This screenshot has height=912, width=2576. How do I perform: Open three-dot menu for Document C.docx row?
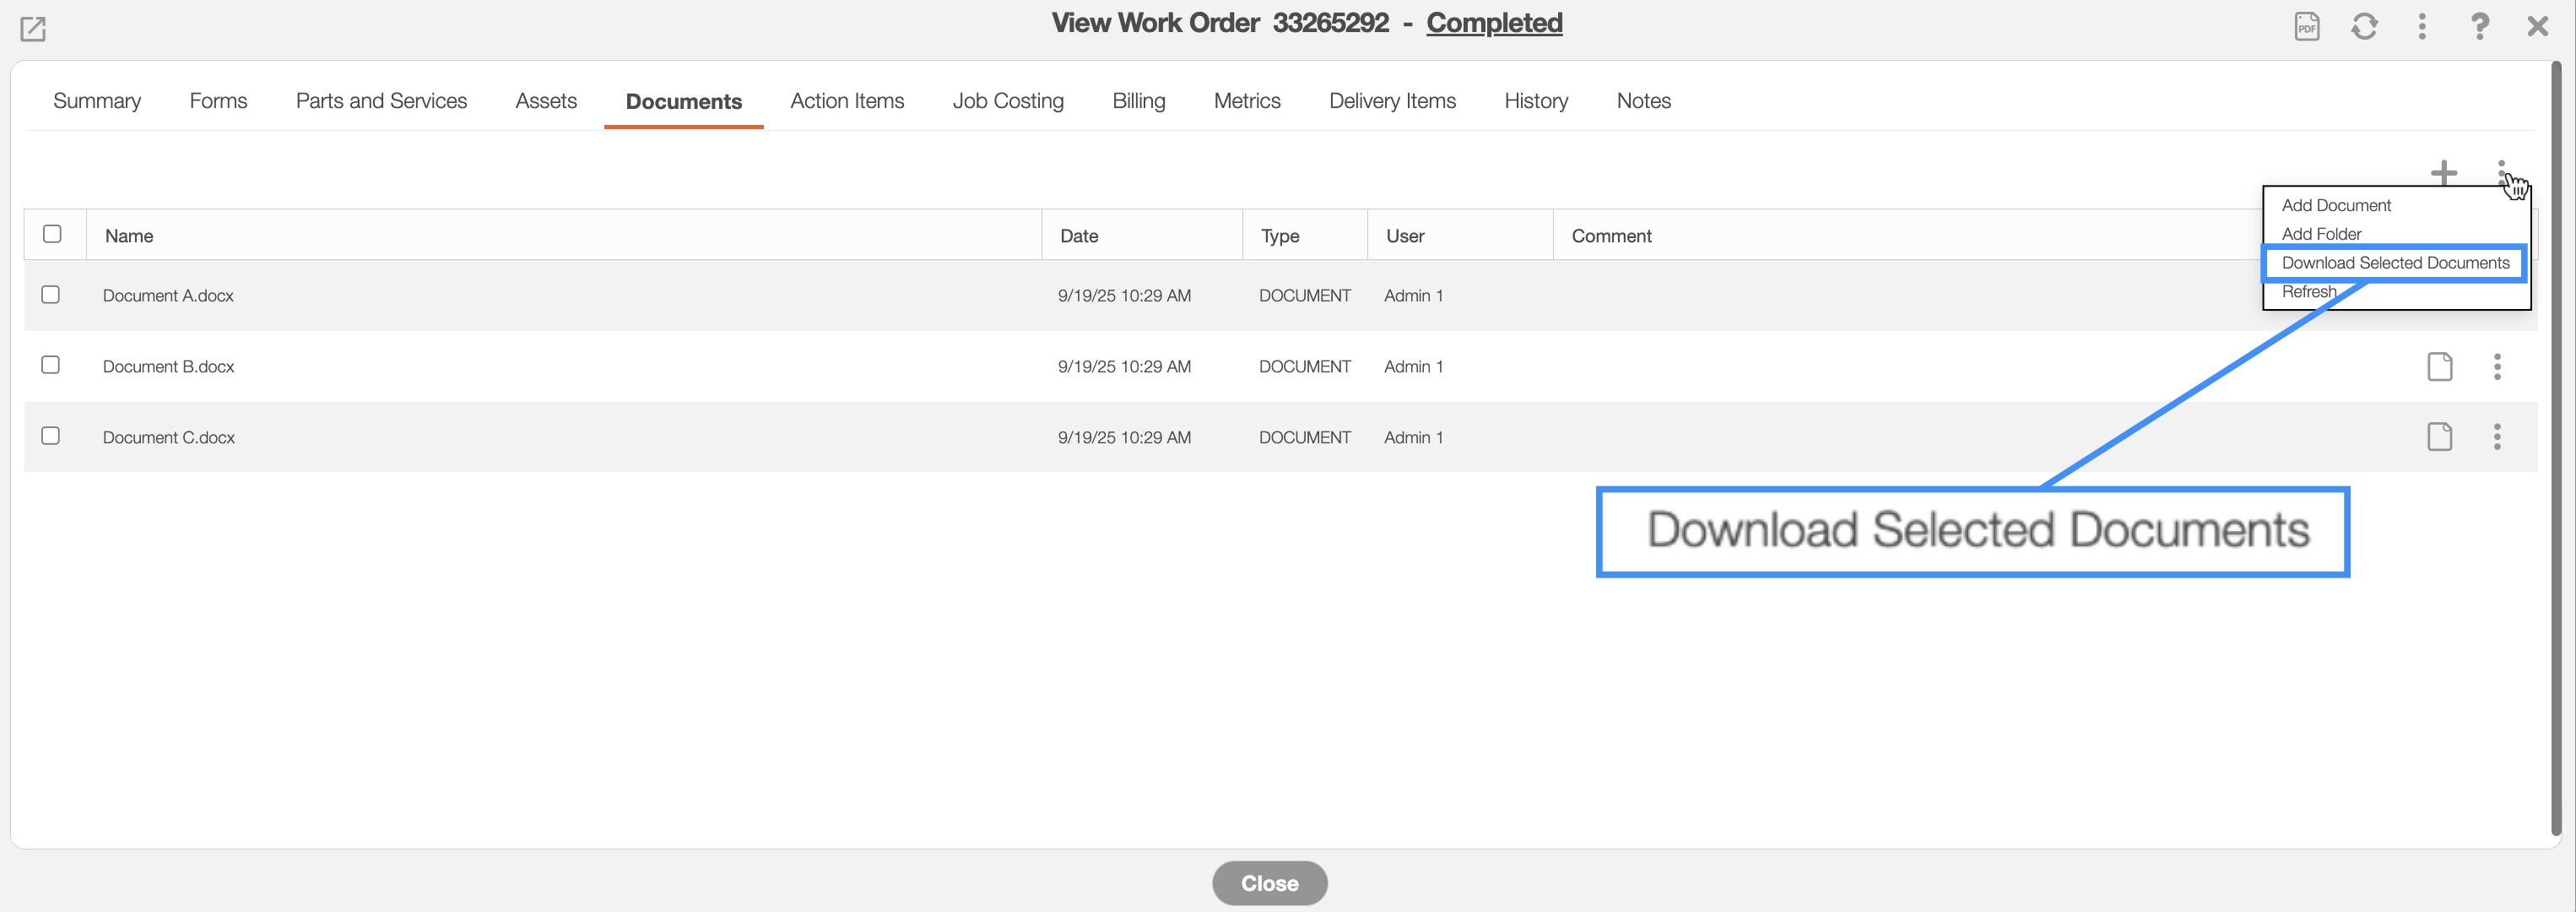(x=2497, y=437)
